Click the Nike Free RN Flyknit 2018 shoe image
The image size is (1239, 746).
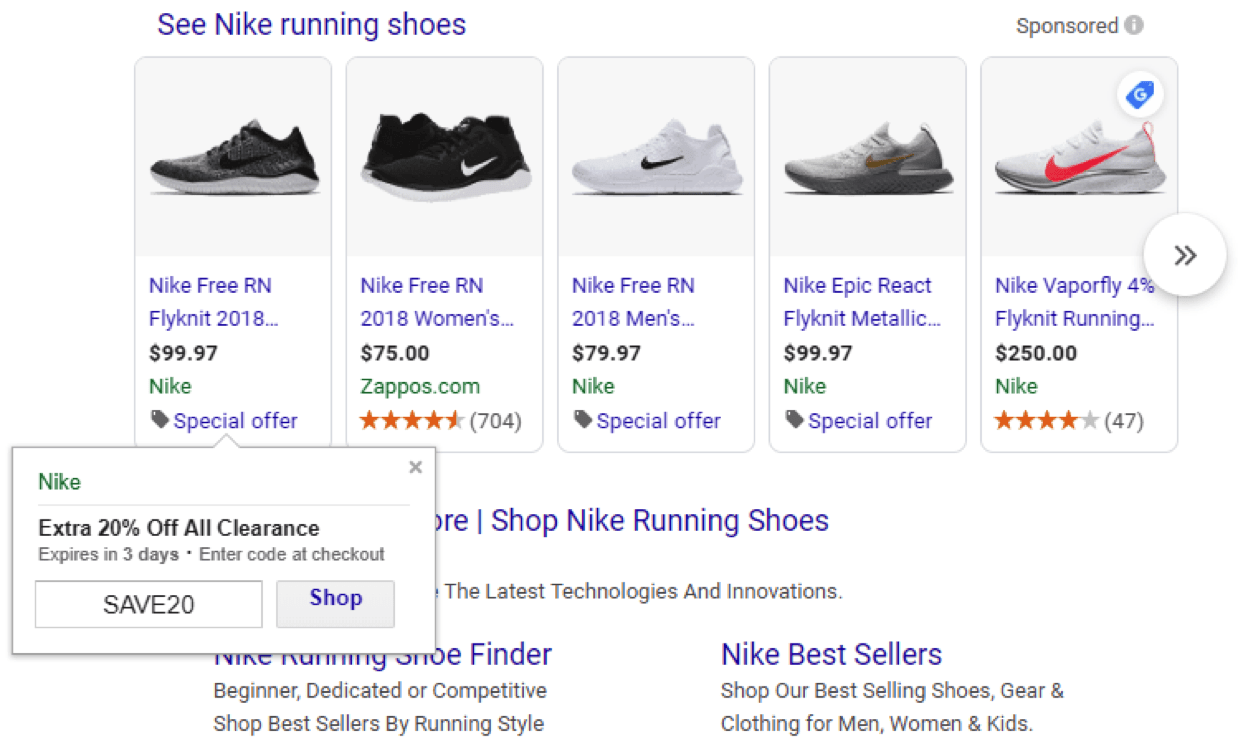pos(233,157)
